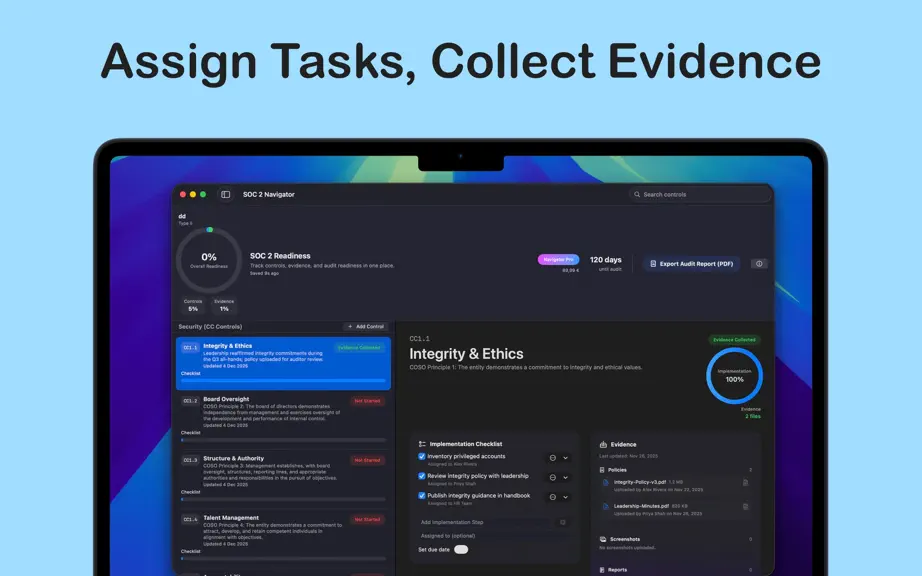
Task: Select the CC1.2 Board Oversight control
Action: tap(283, 418)
